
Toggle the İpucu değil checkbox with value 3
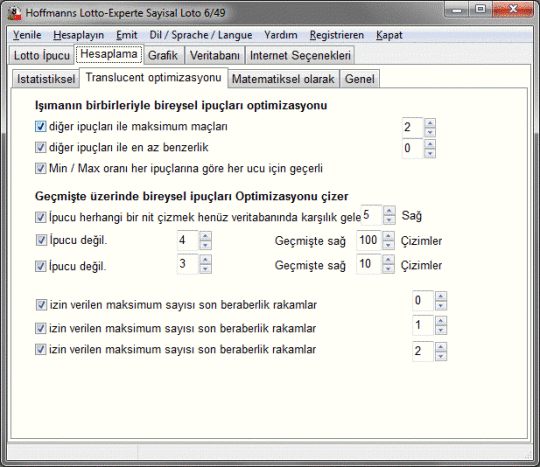pos(40,266)
